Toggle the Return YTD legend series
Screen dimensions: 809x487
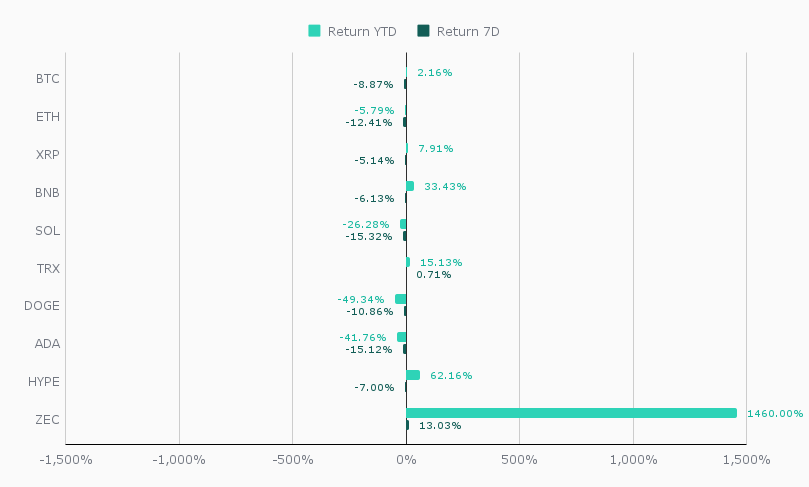click(x=362, y=32)
